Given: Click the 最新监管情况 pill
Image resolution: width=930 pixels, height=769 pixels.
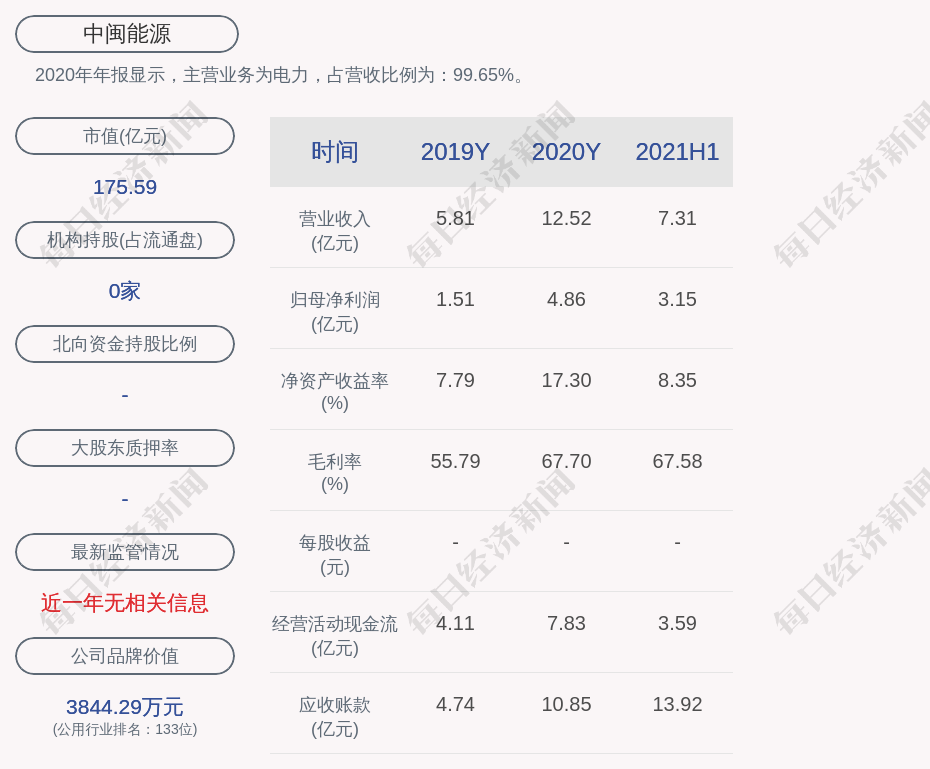Looking at the screenshot, I should click(x=125, y=552).
